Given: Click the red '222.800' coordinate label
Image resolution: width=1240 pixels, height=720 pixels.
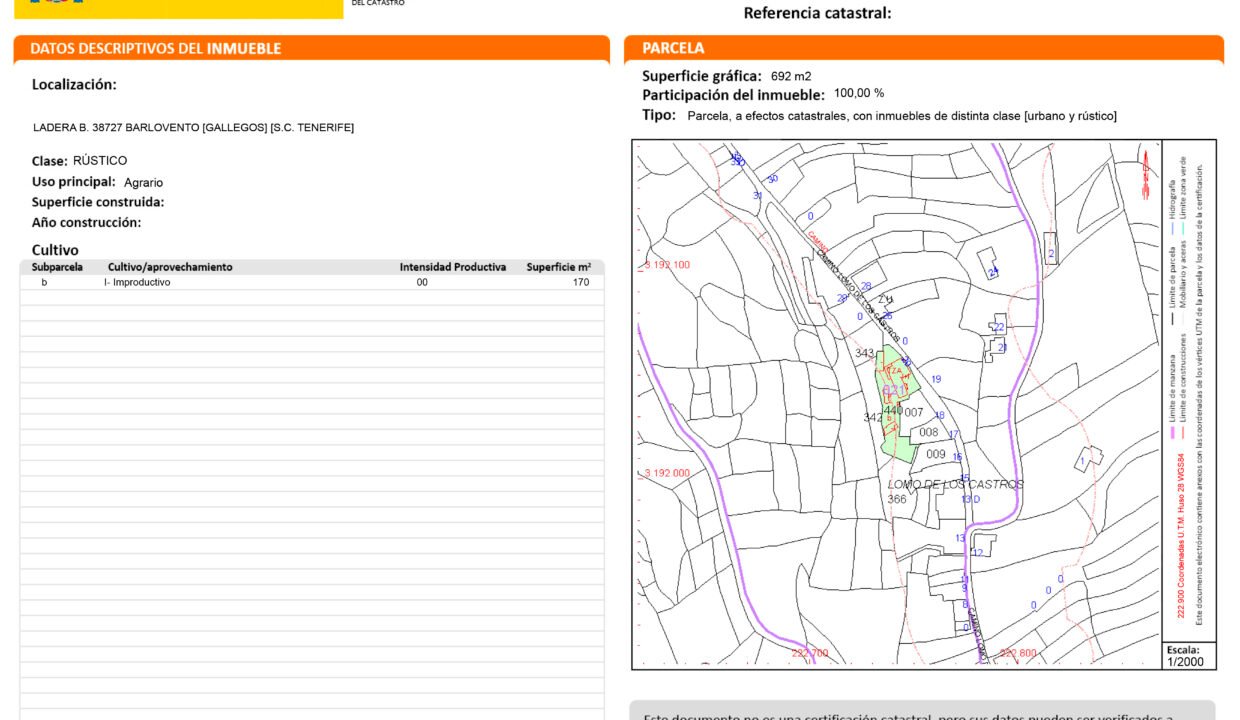Looking at the screenshot, I should pos(1018,653).
